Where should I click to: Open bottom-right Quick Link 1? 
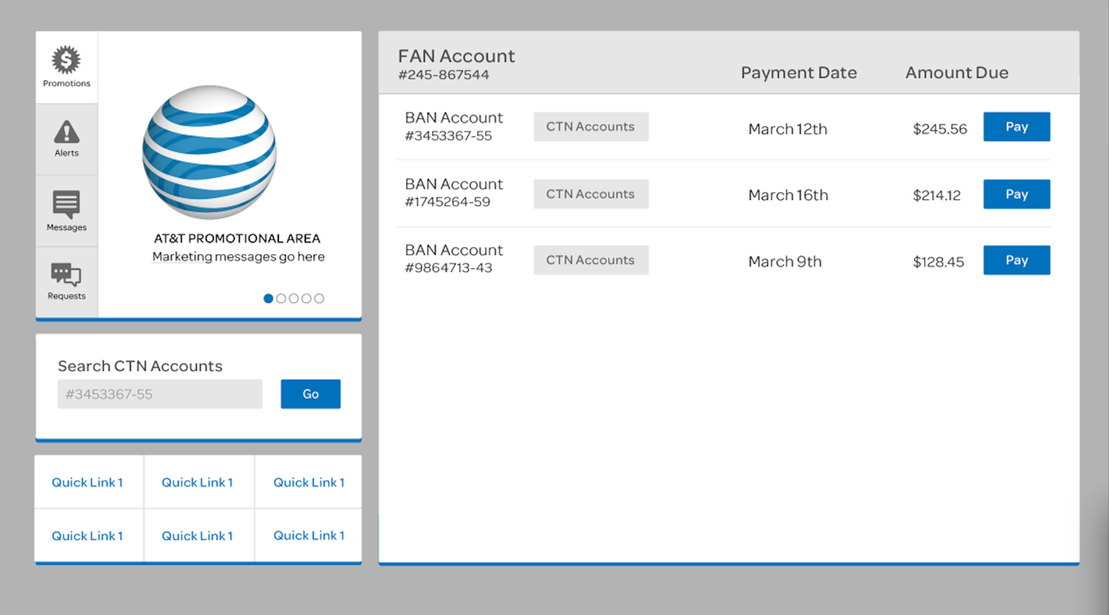pos(309,536)
